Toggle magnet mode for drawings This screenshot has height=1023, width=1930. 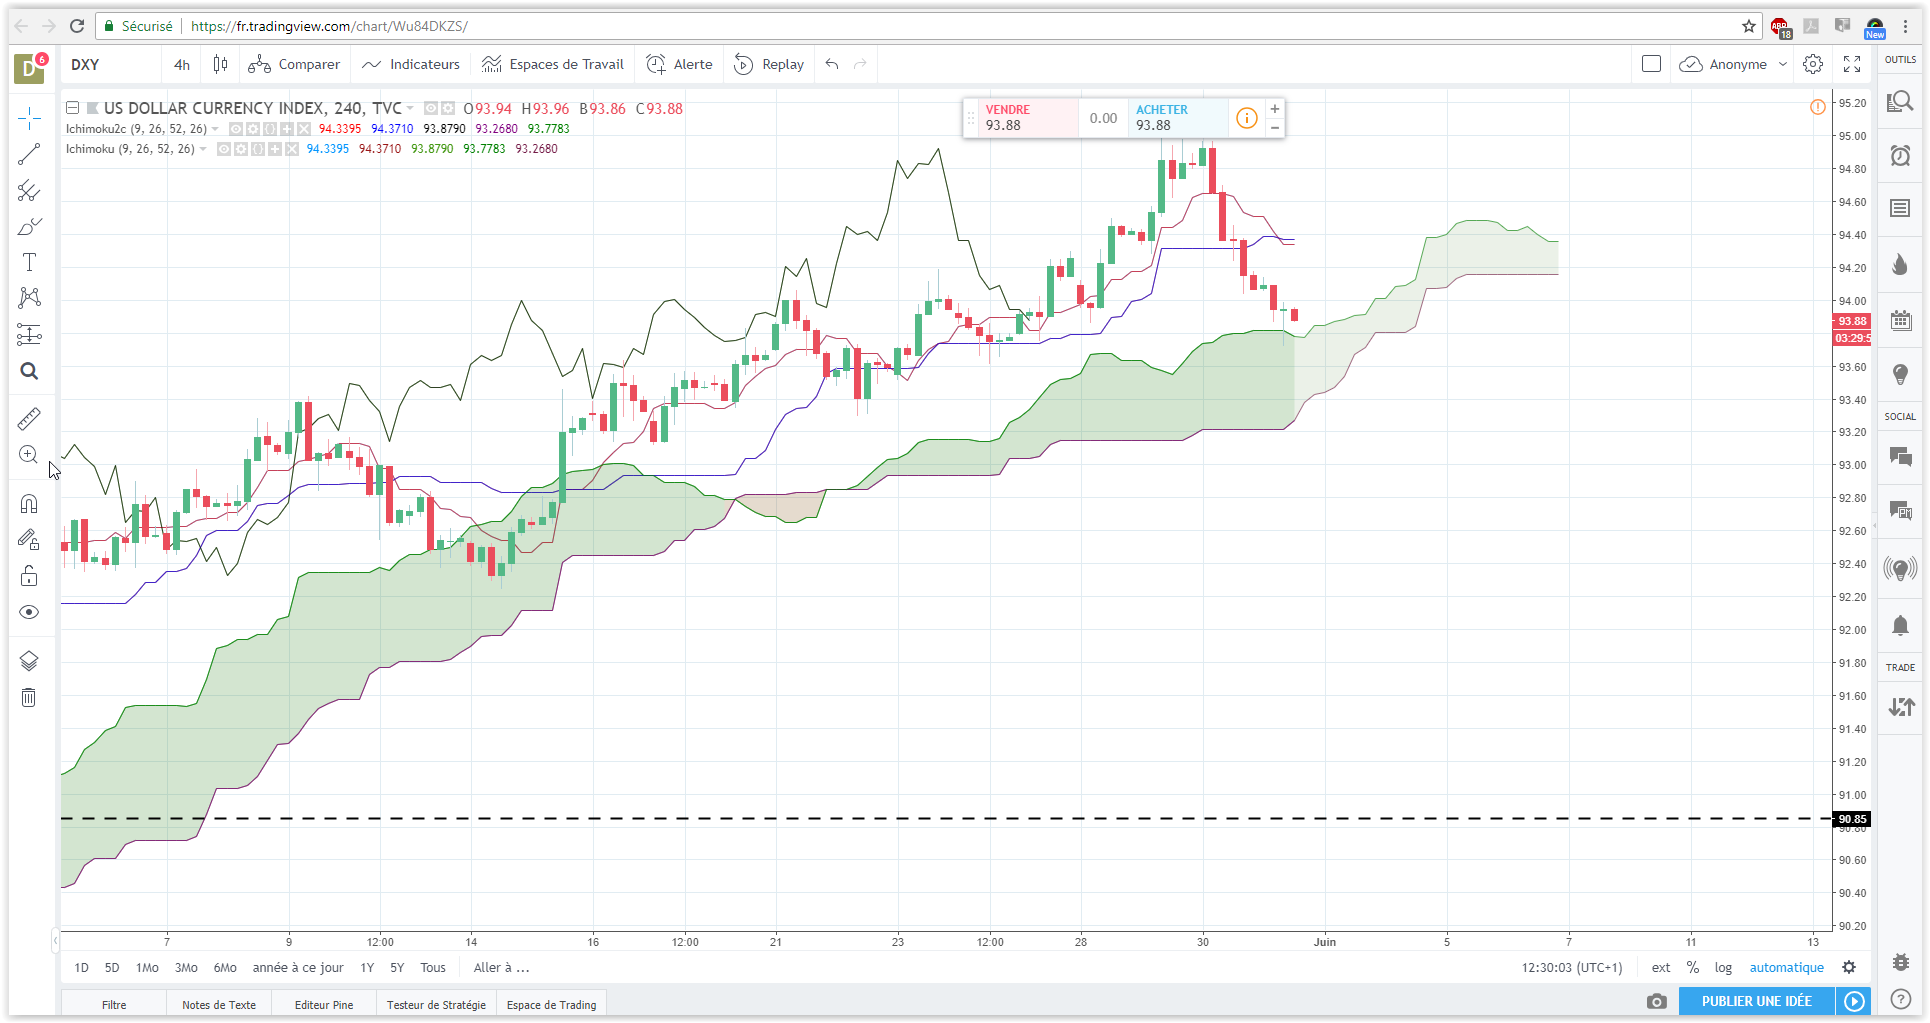point(29,503)
